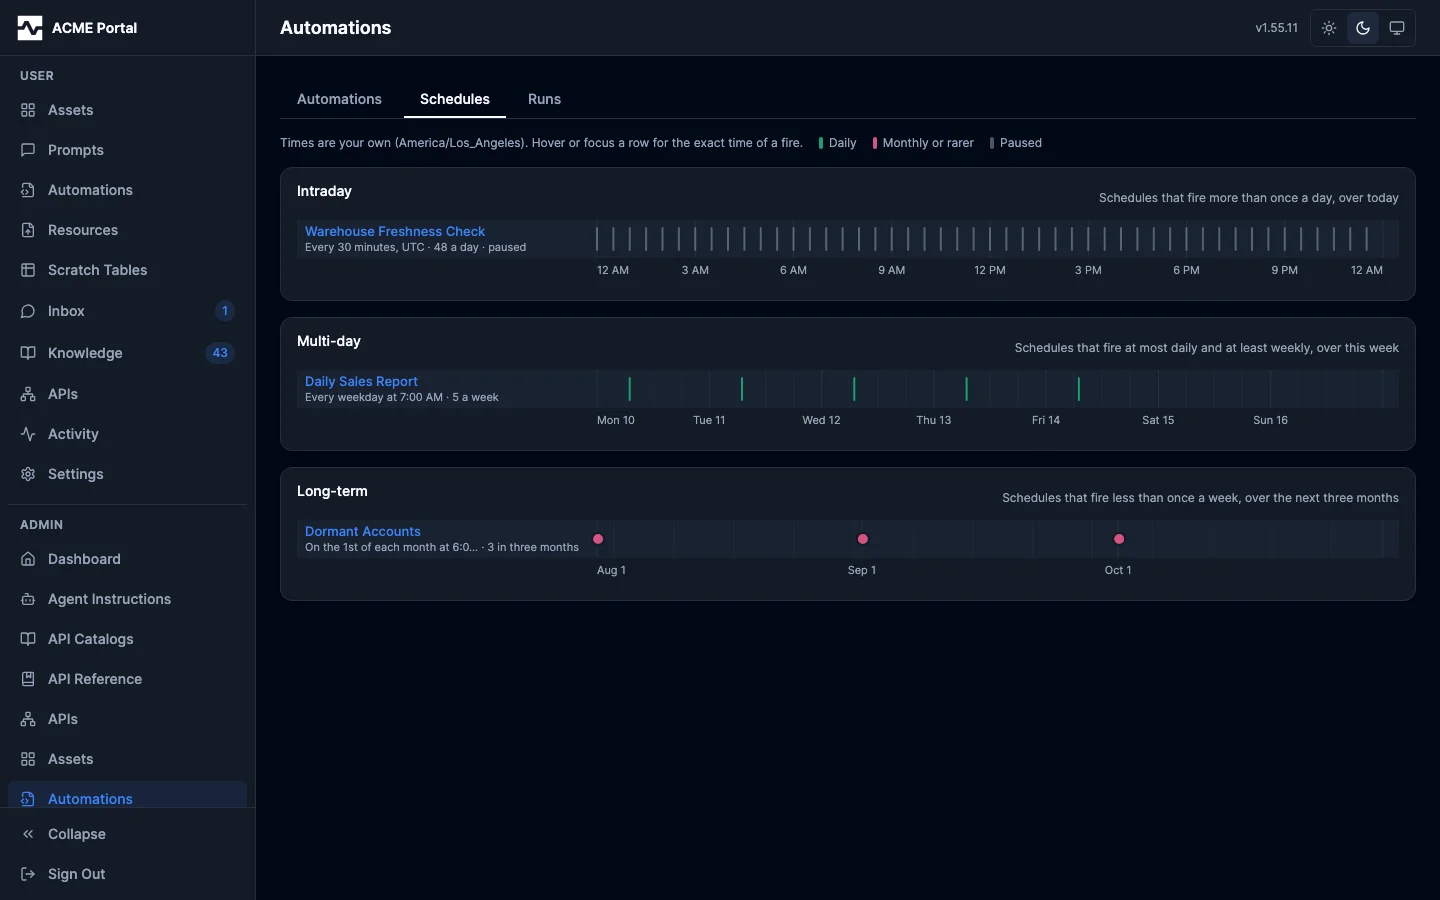Click the Settings gear icon
Viewport: 1440px width, 900px height.
pos(28,474)
